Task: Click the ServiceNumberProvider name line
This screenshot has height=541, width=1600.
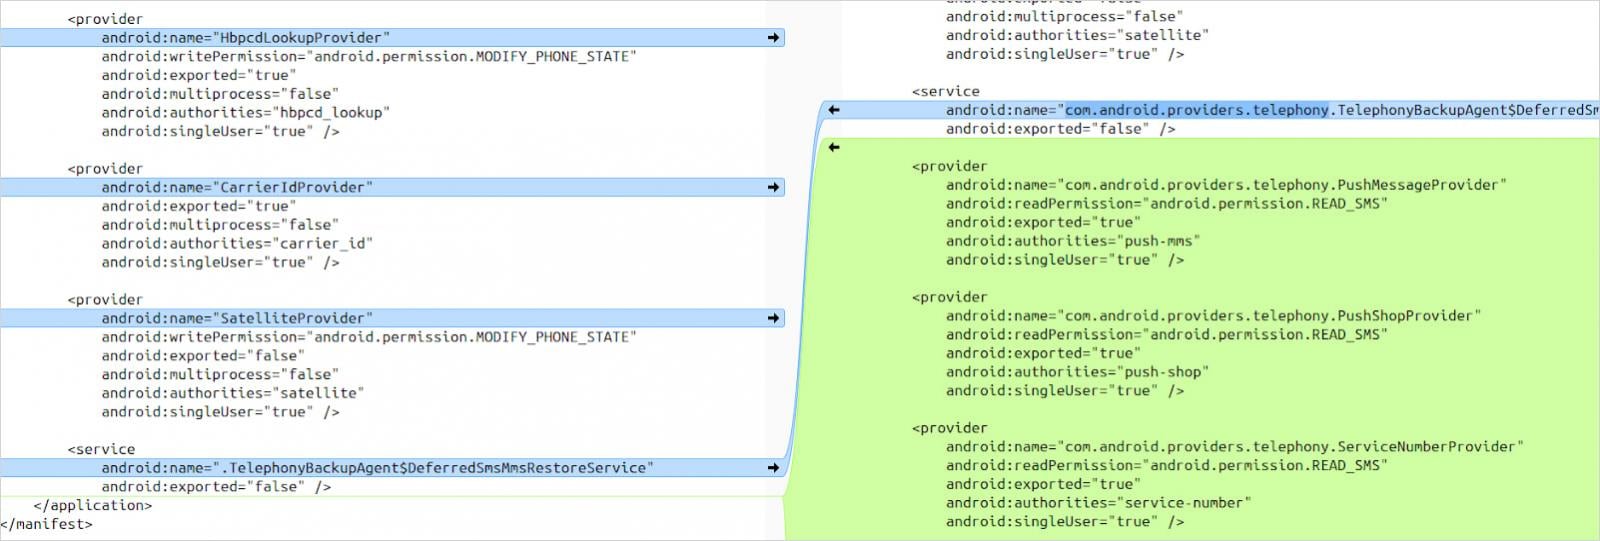Action: (x=1234, y=447)
